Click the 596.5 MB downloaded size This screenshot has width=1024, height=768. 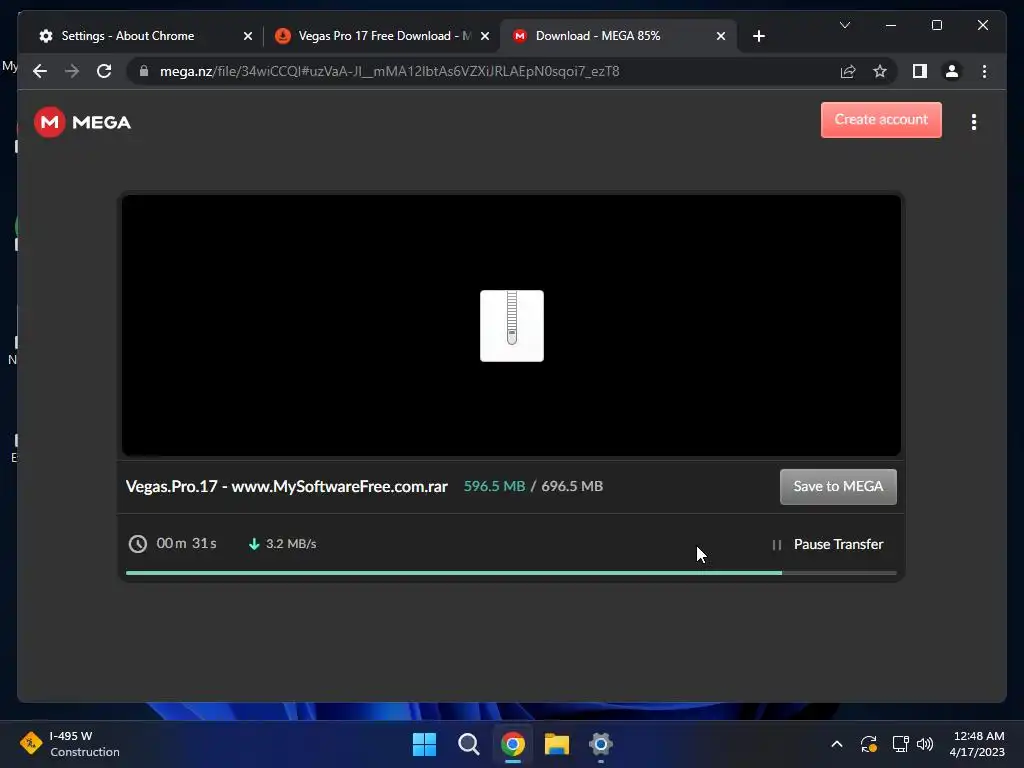coord(494,487)
